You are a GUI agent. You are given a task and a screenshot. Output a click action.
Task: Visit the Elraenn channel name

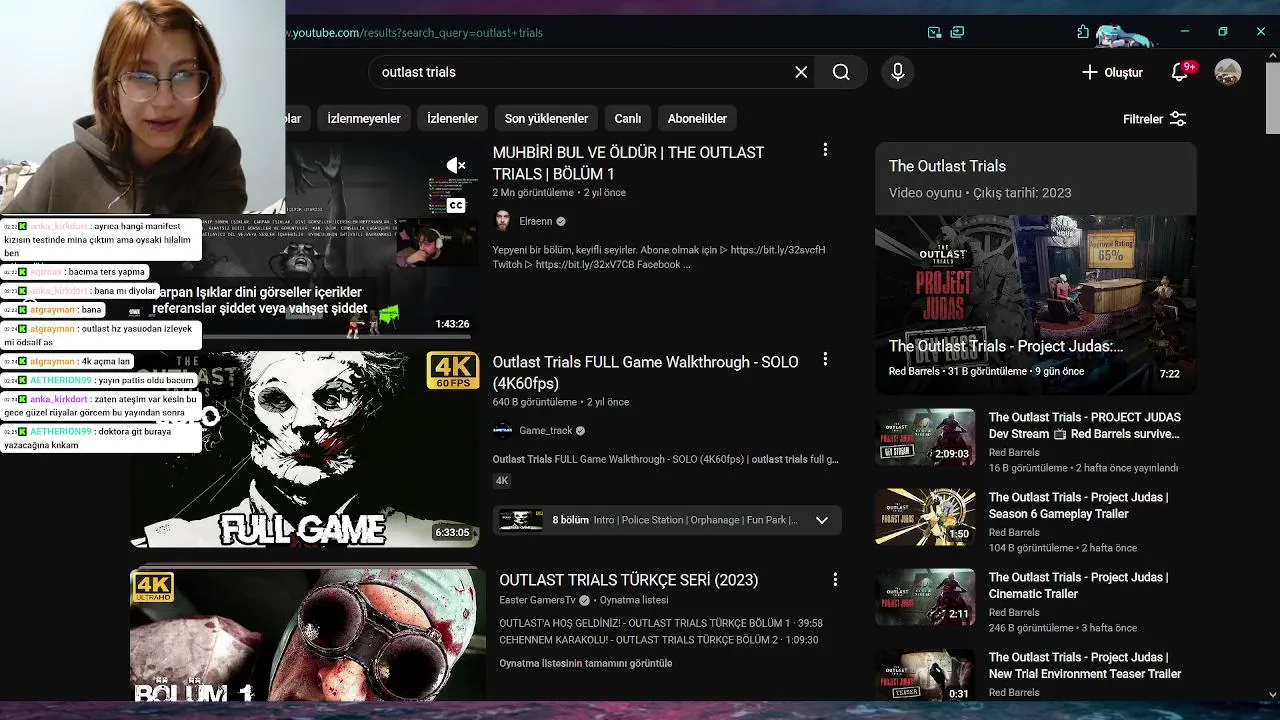[536, 221]
